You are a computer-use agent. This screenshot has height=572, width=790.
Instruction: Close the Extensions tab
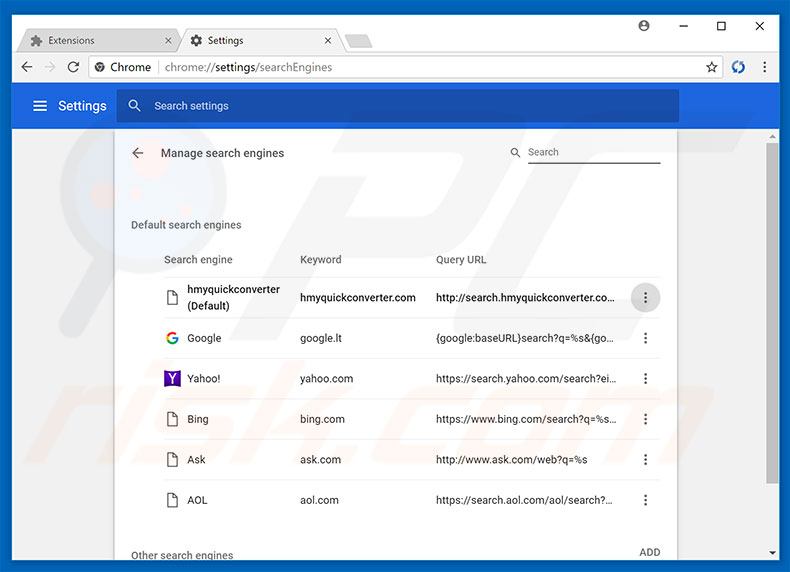click(x=168, y=41)
